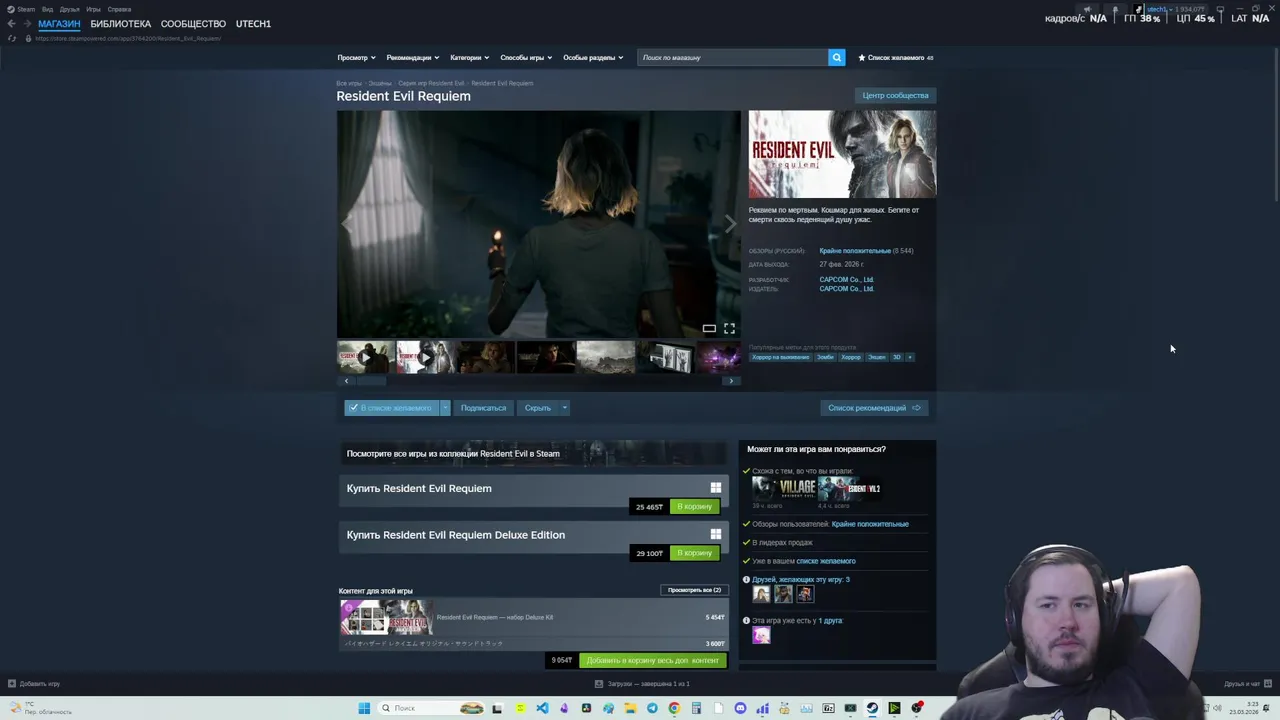Open Telegram from the taskbar
1280x720 pixels.
[x=652, y=708]
